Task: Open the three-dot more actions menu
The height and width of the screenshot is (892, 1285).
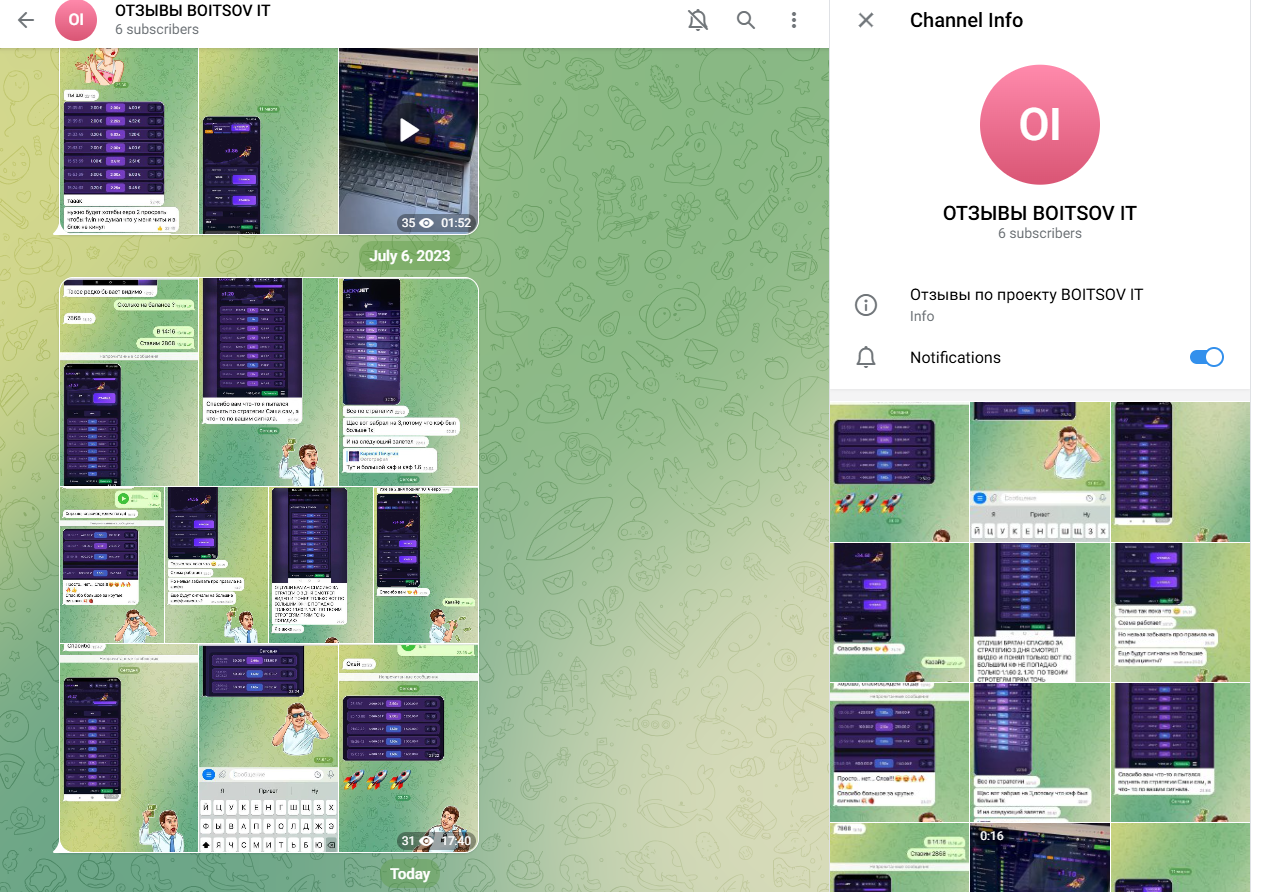Action: click(x=793, y=20)
